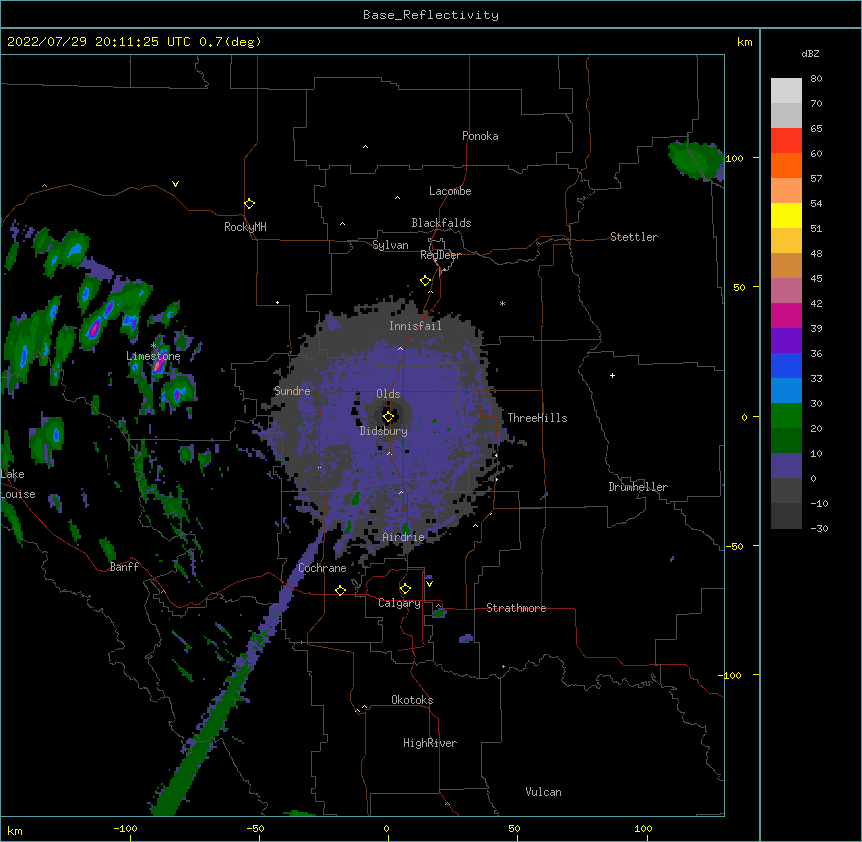Click the asterisk marker above Limestone
Viewport: 862px width, 842px height.
[x=154, y=346]
